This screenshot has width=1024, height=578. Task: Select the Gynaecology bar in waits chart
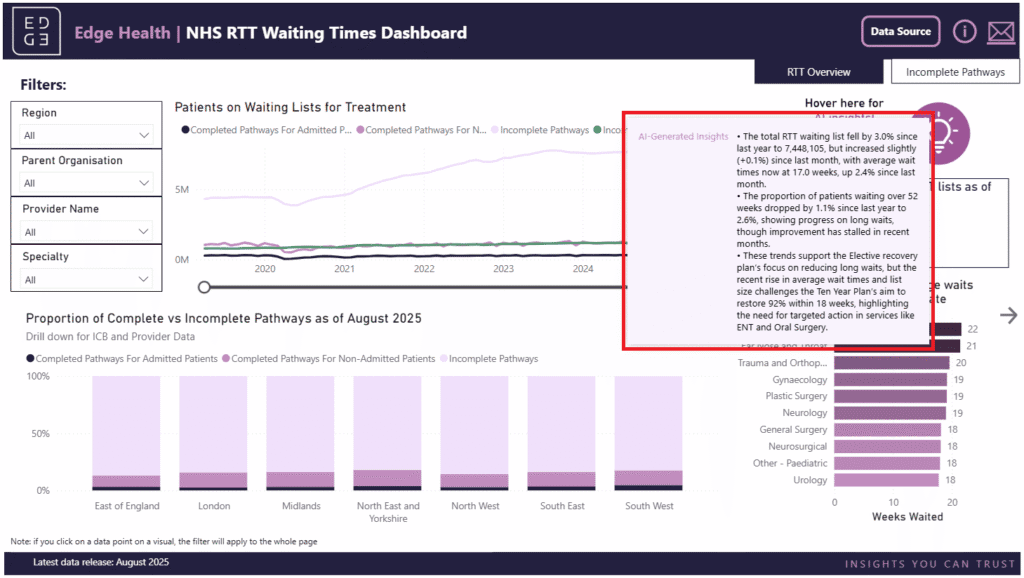[x=889, y=380]
